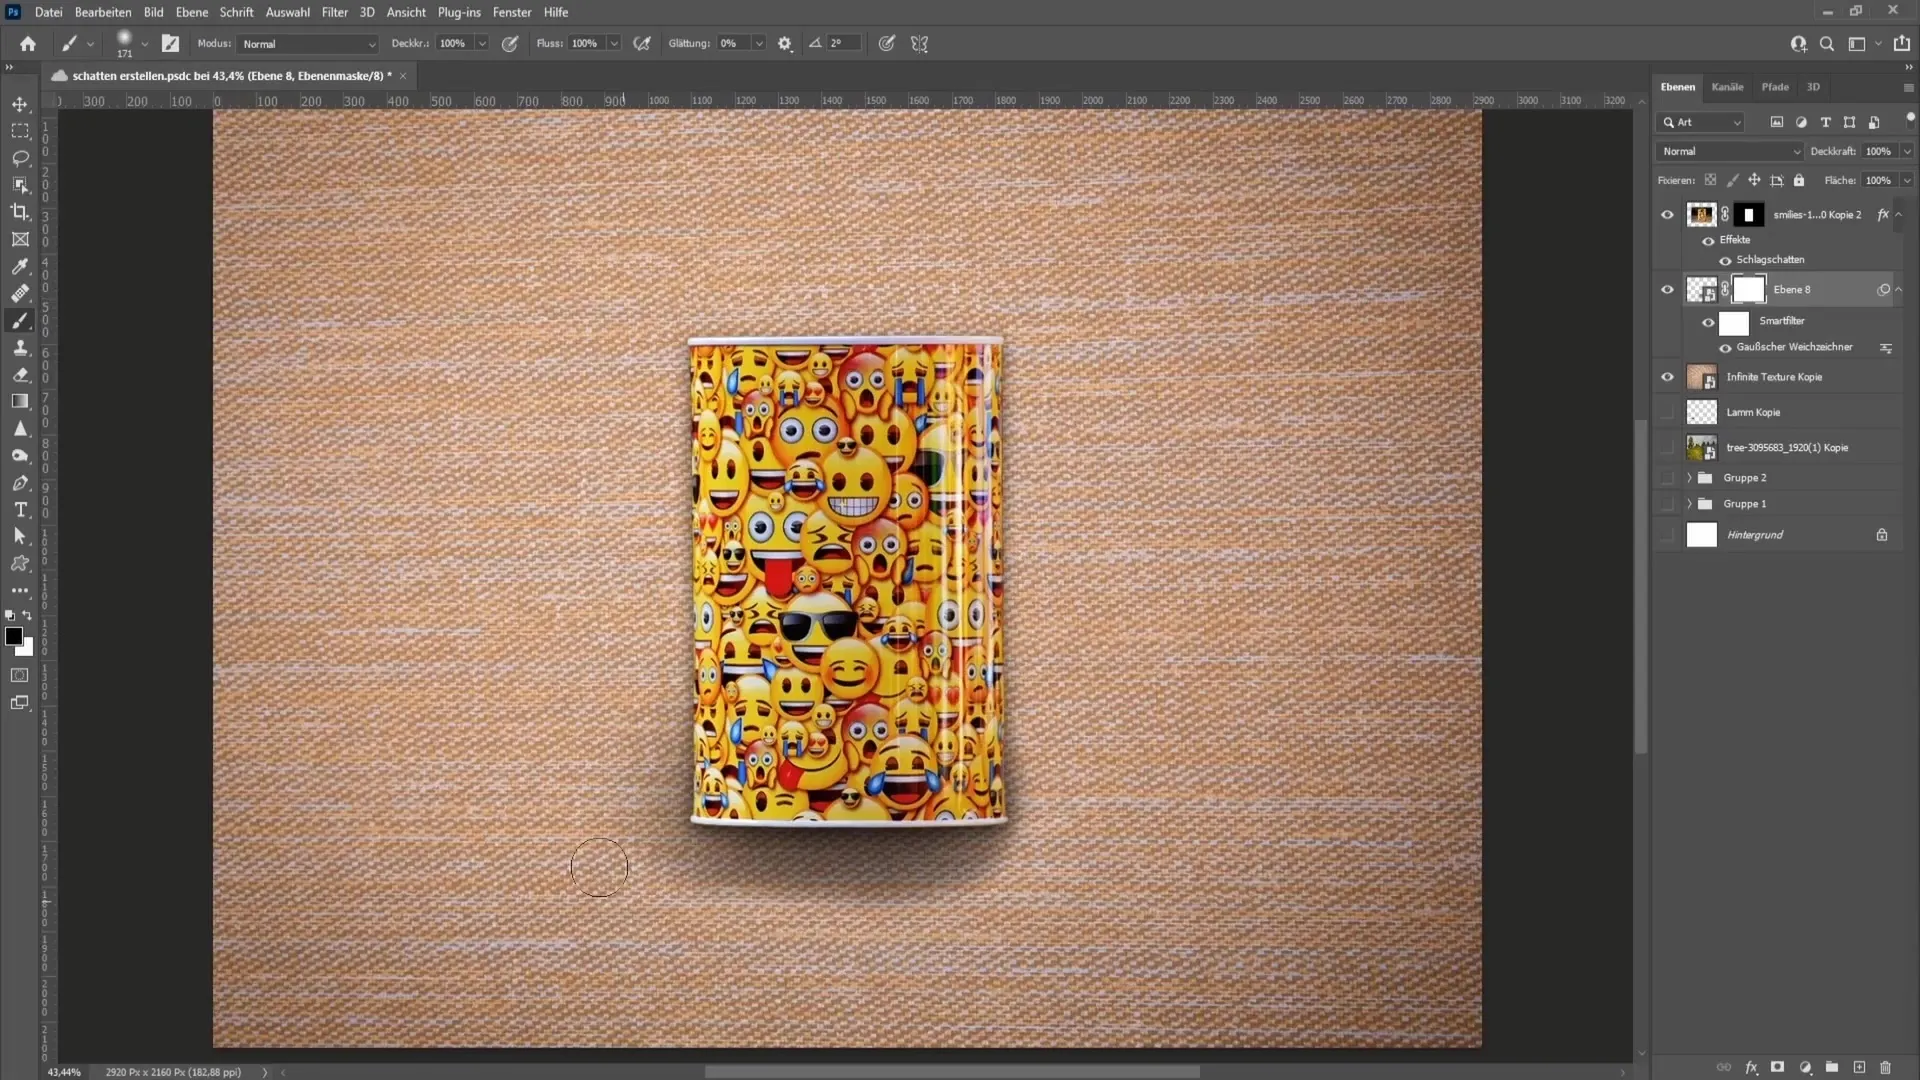Screen dimensions: 1920x1080
Task: Click the Pfade tab in panel
Action: [1774, 87]
